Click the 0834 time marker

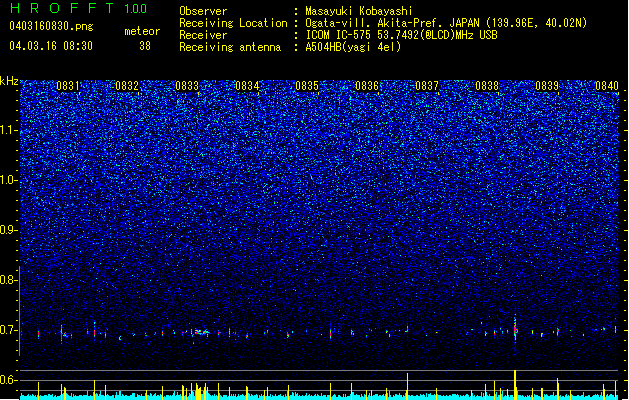[x=247, y=86]
